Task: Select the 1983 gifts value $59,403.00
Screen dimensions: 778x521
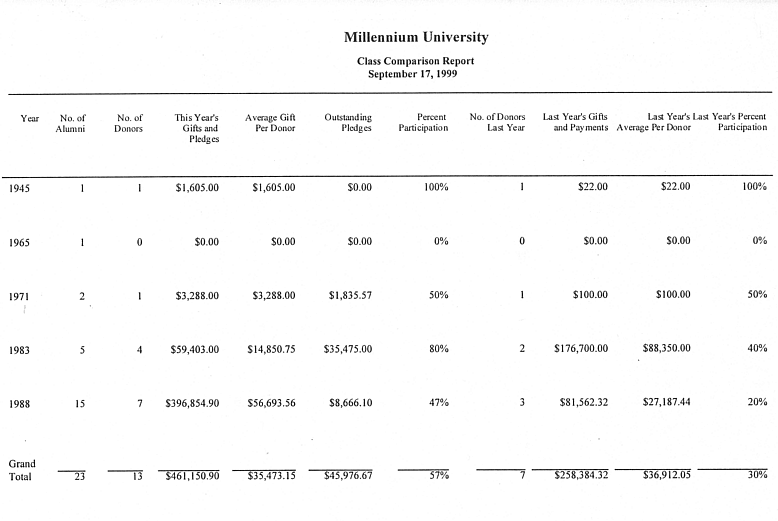Action: [194, 349]
